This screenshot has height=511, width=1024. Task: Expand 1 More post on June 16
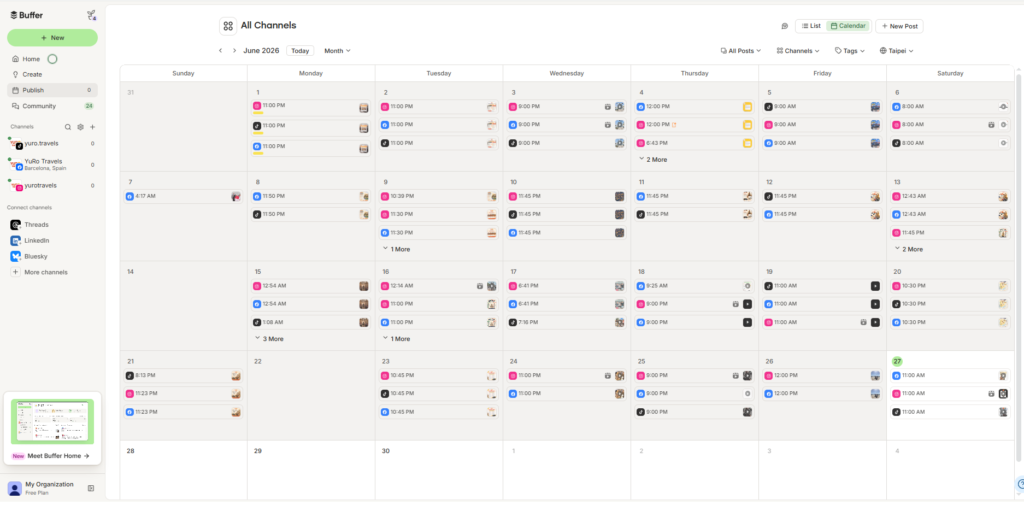point(396,338)
